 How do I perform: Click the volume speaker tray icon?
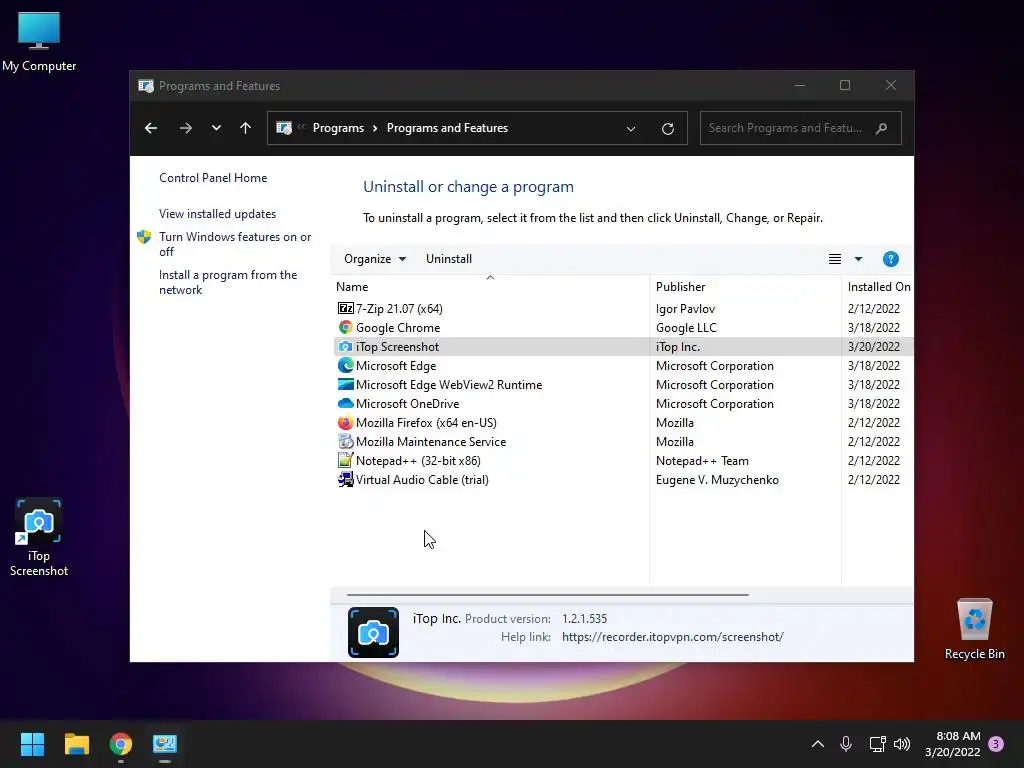902,744
